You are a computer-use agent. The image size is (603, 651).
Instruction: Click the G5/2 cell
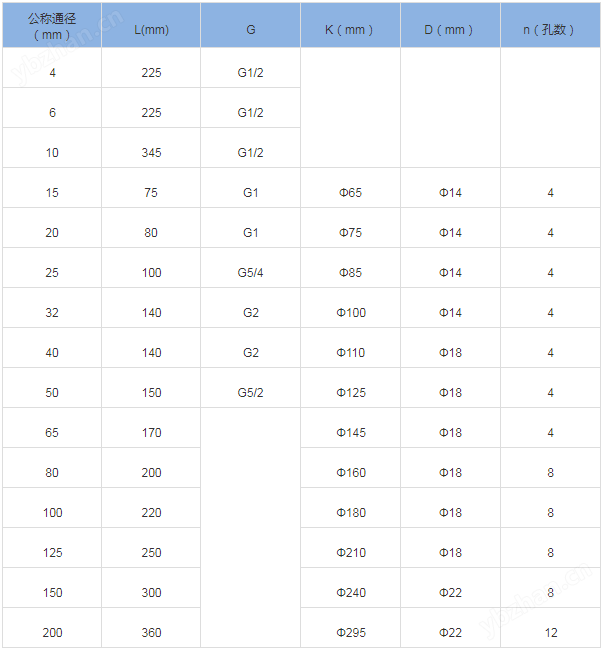250,392
